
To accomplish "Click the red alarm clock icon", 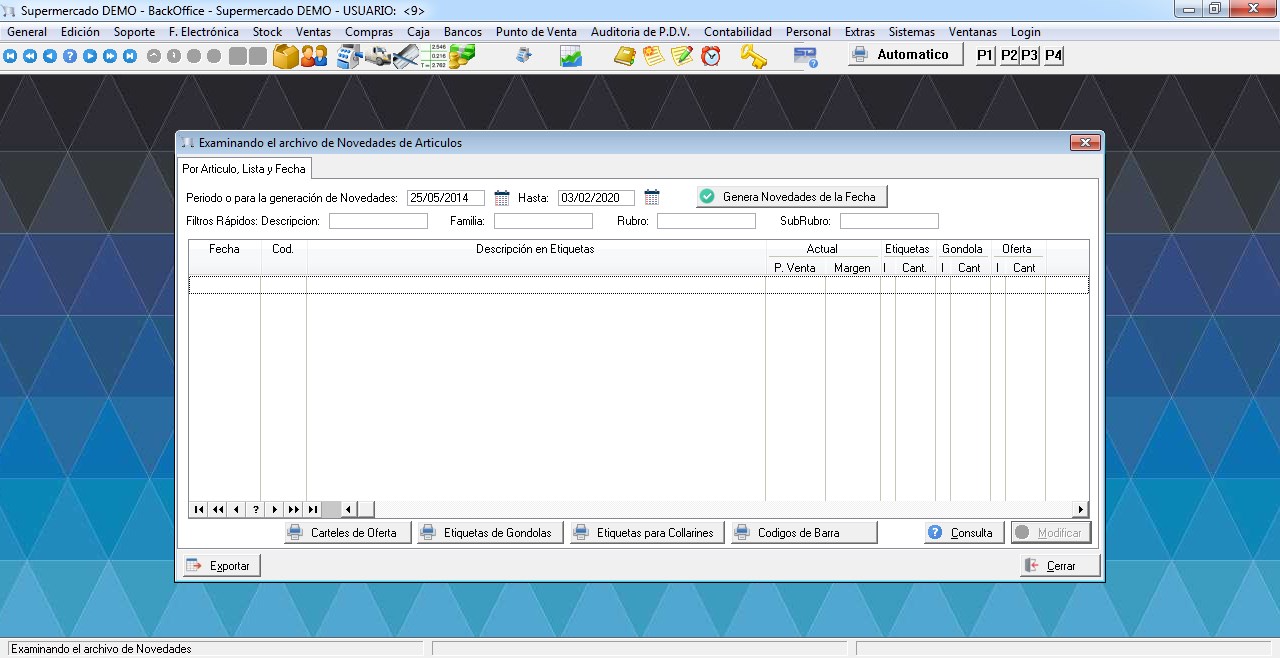I will pos(711,56).
